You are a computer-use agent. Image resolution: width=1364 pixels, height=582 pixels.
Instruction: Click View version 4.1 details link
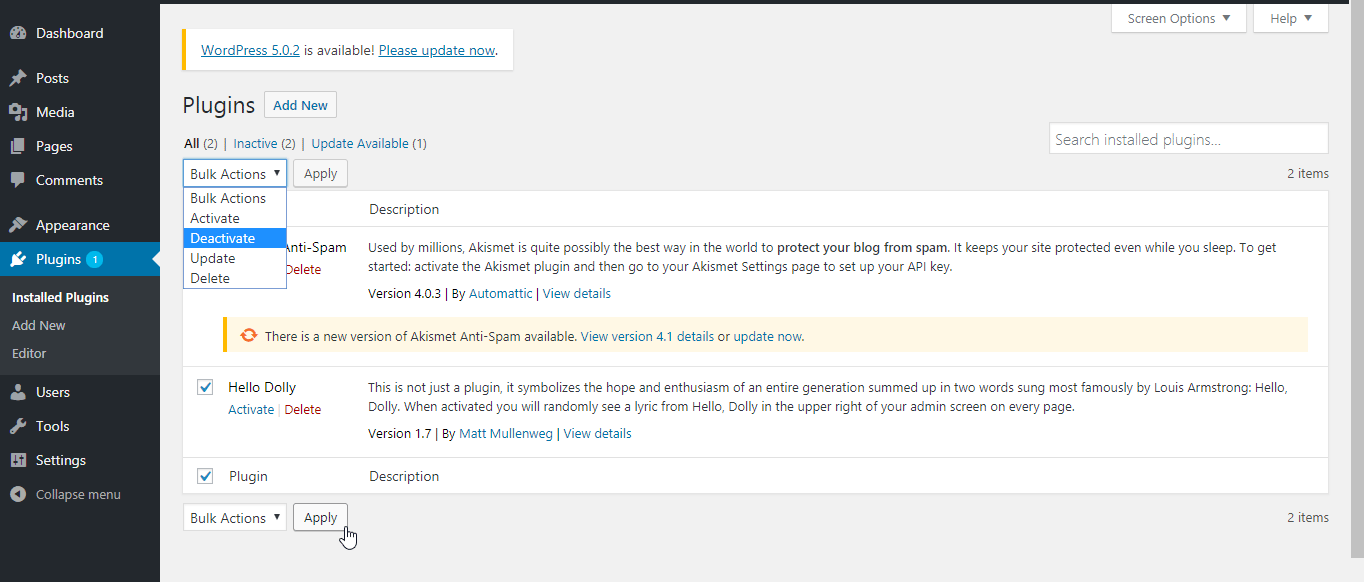pos(647,337)
